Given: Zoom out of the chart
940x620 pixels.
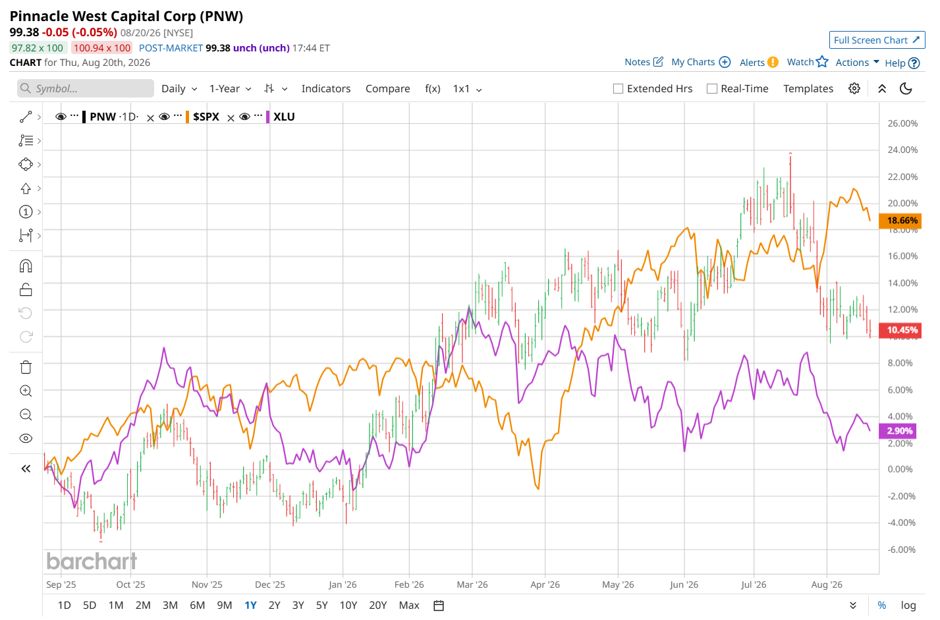Looking at the screenshot, I should [x=26, y=414].
